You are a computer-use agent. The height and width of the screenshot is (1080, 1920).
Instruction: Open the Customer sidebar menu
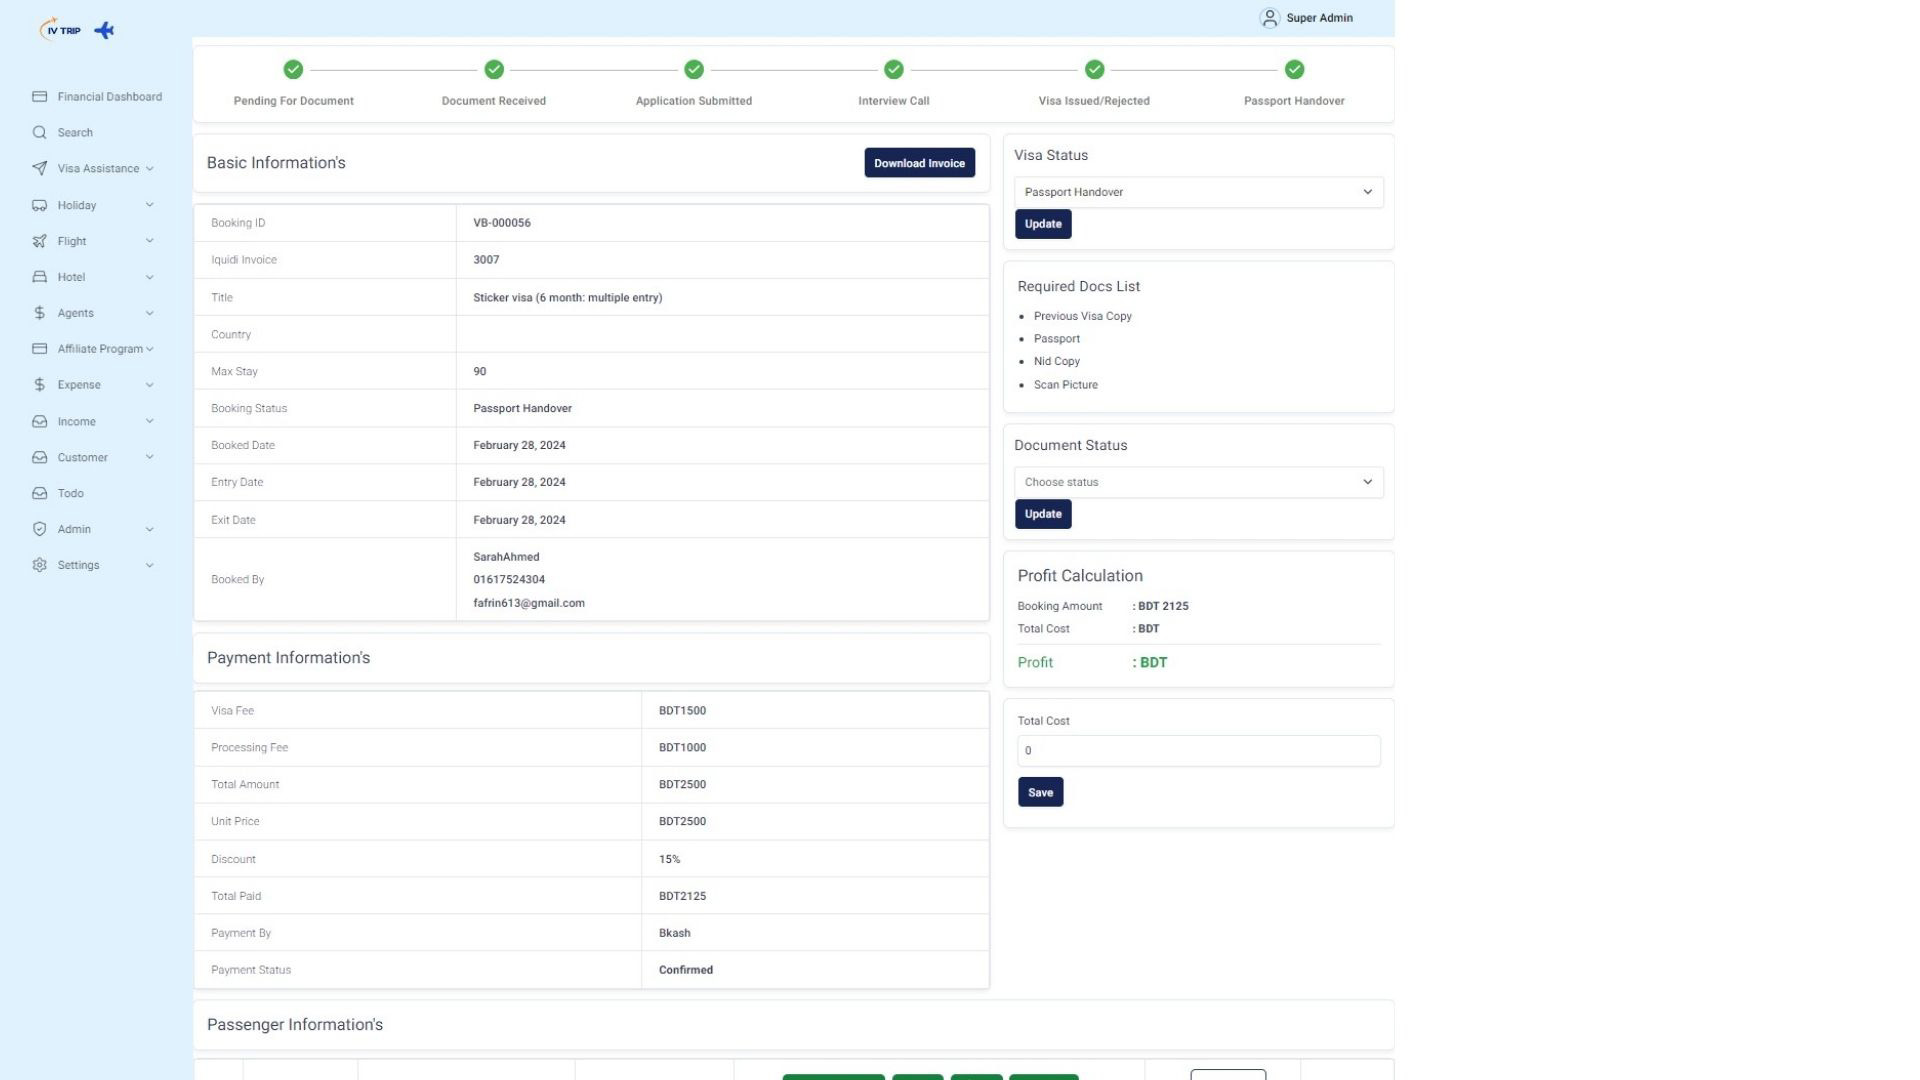82,457
